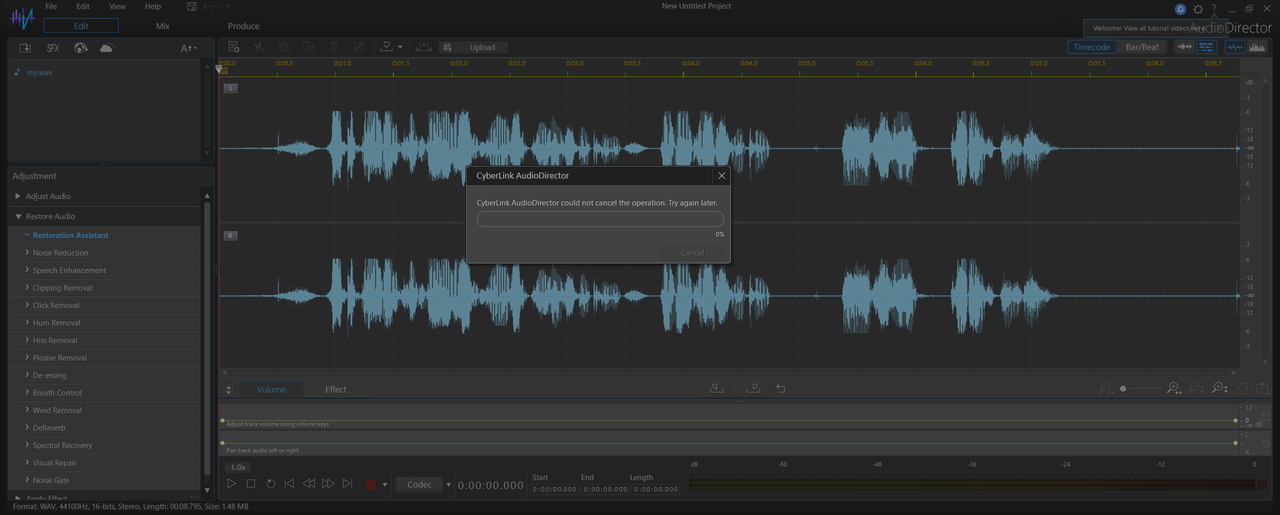1280x515 pixels.
Task: Switch to the Produce room tab
Action: click(243, 26)
